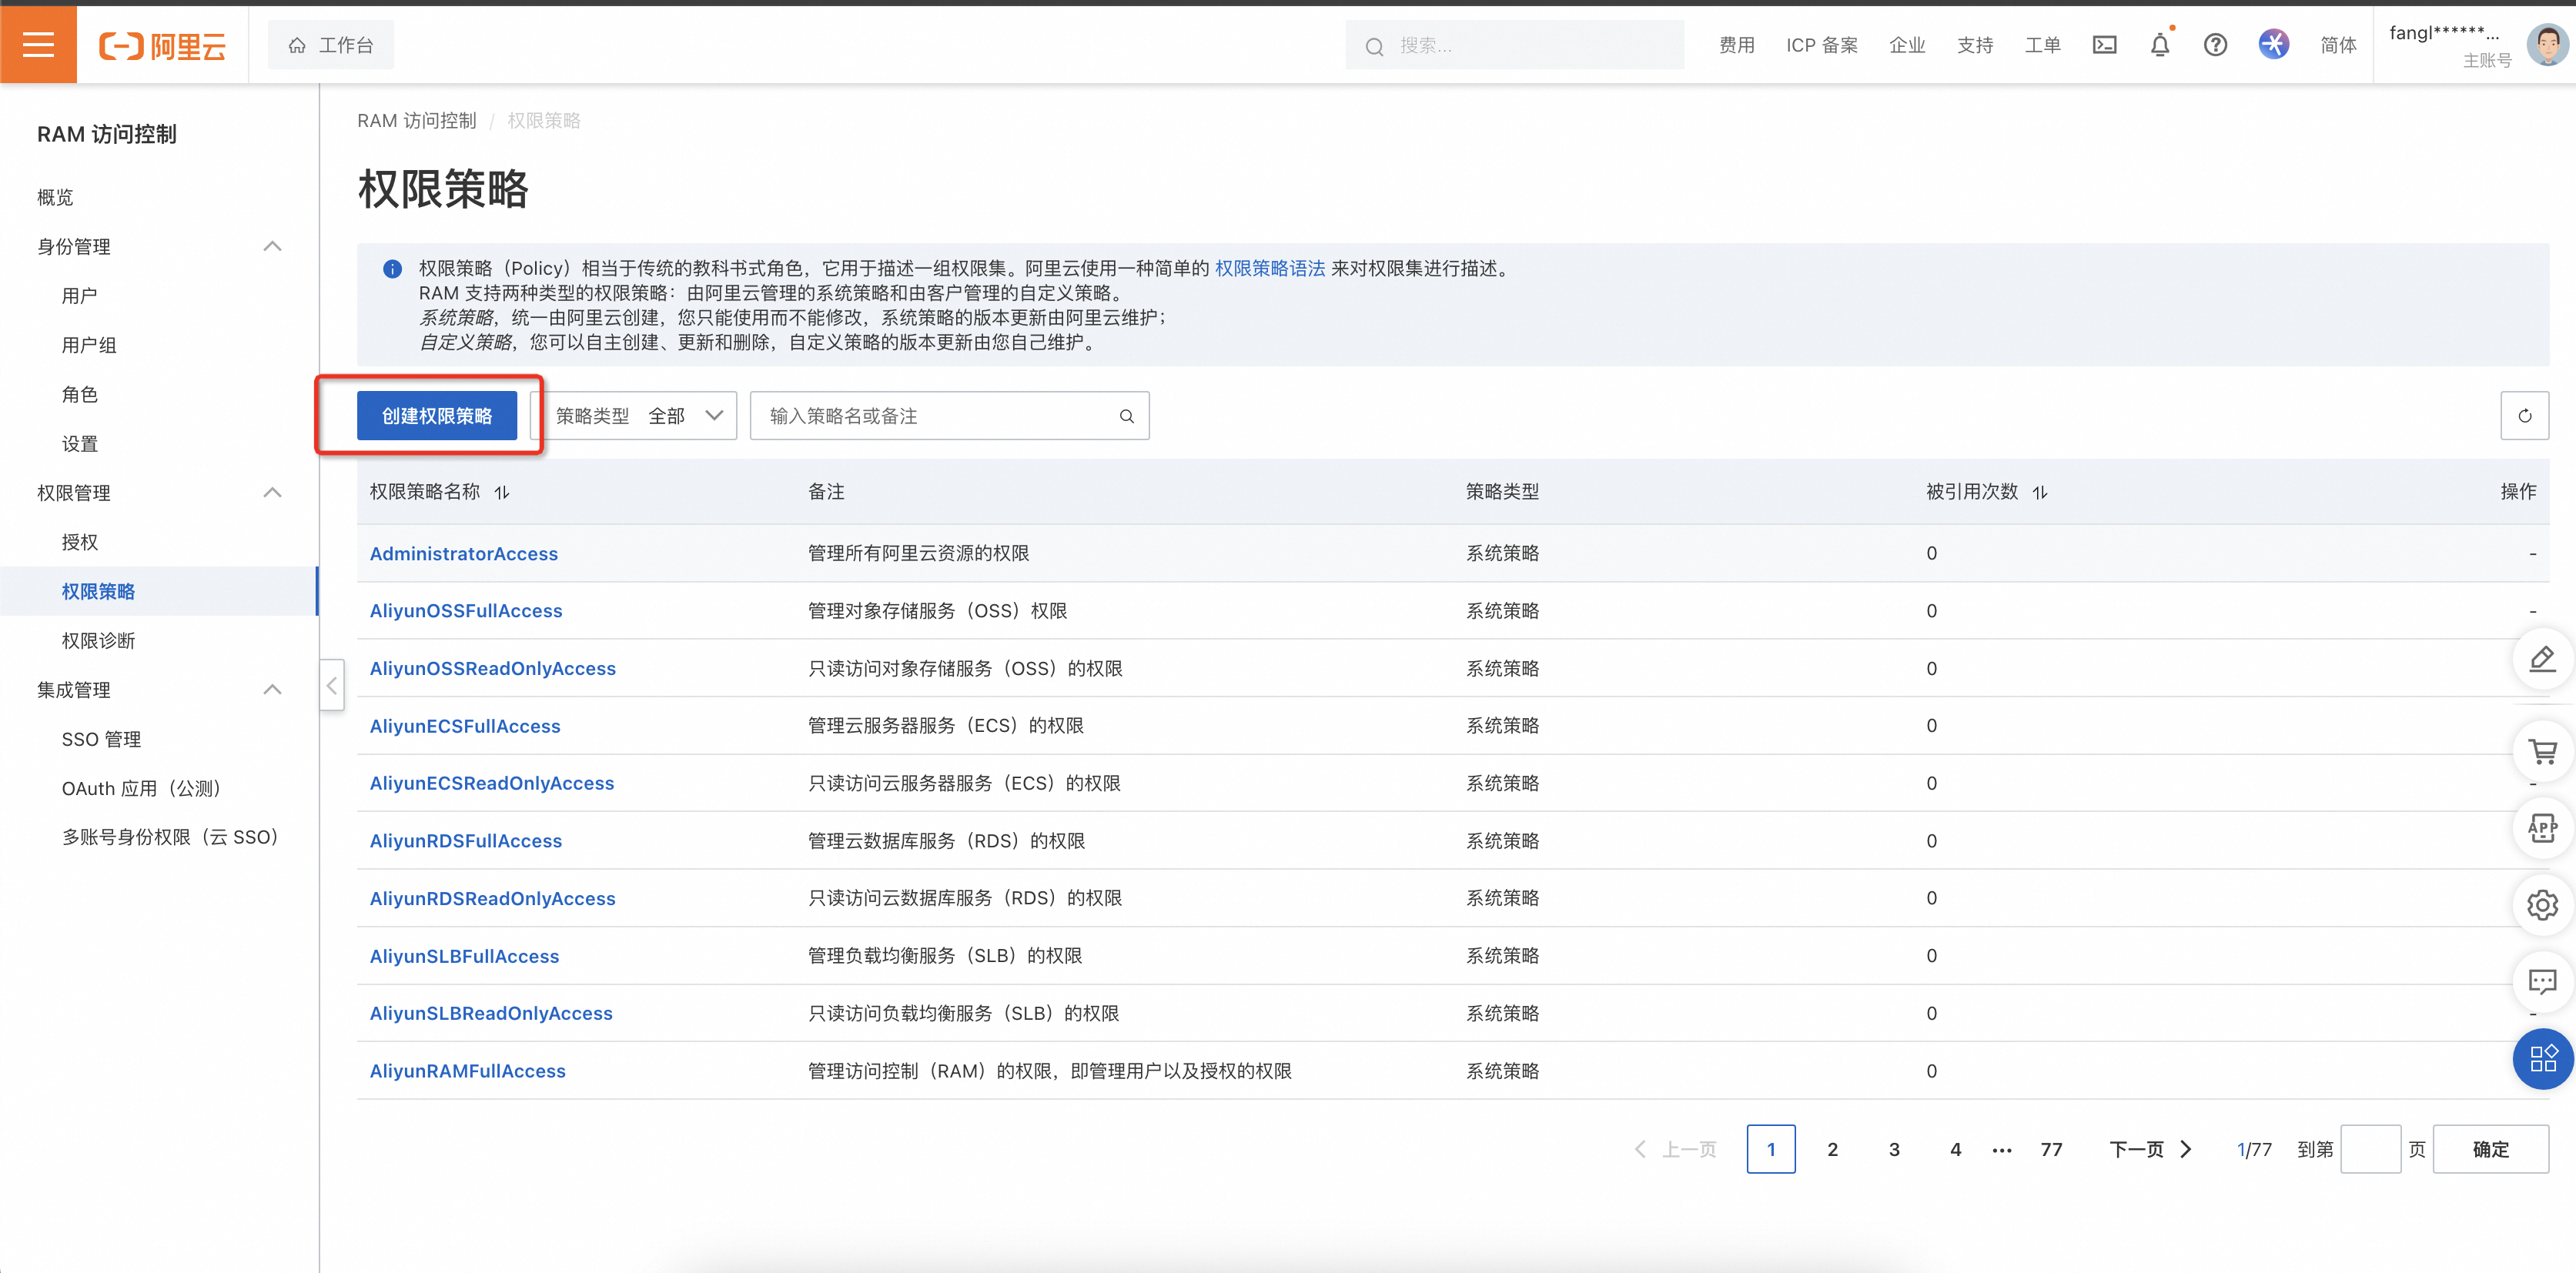Switch language via 简体
The height and width of the screenshot is (1273, 2576).
(2339, 45)
